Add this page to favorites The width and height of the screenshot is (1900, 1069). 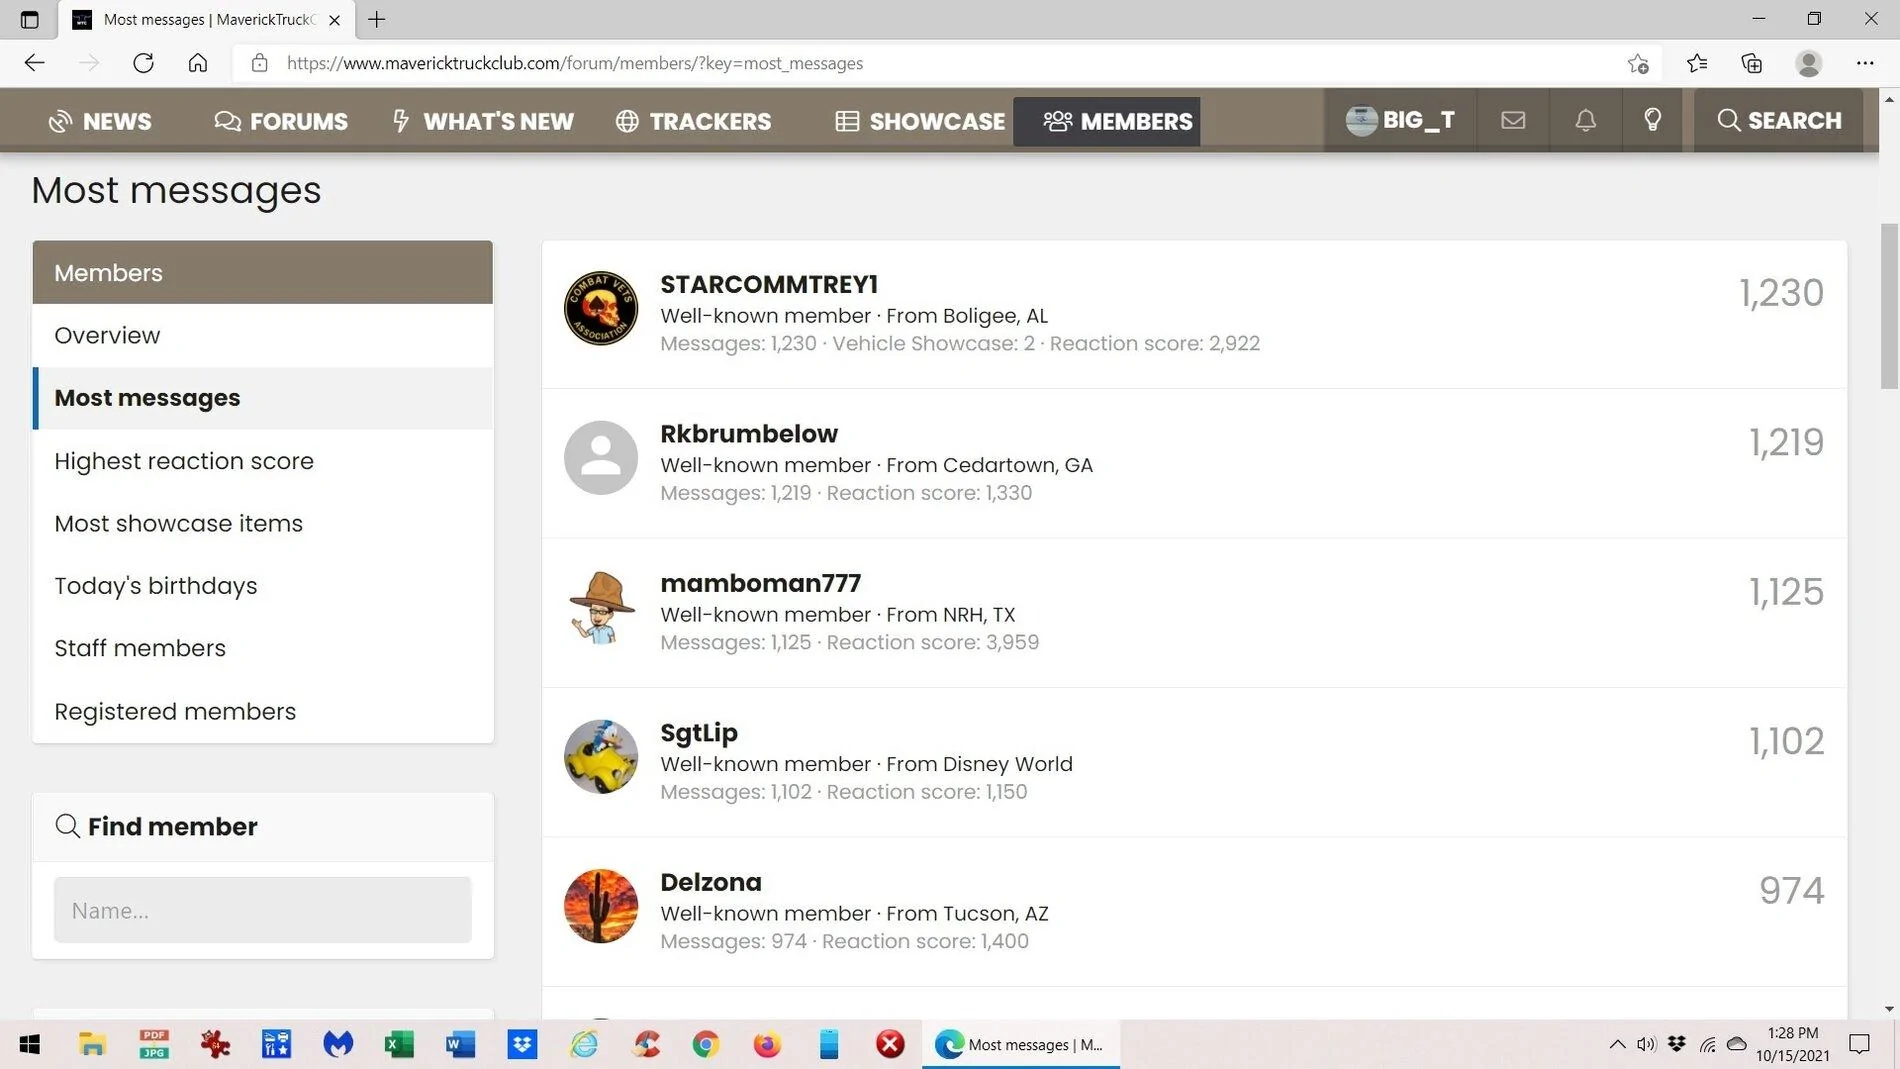tap(1638, 63)
